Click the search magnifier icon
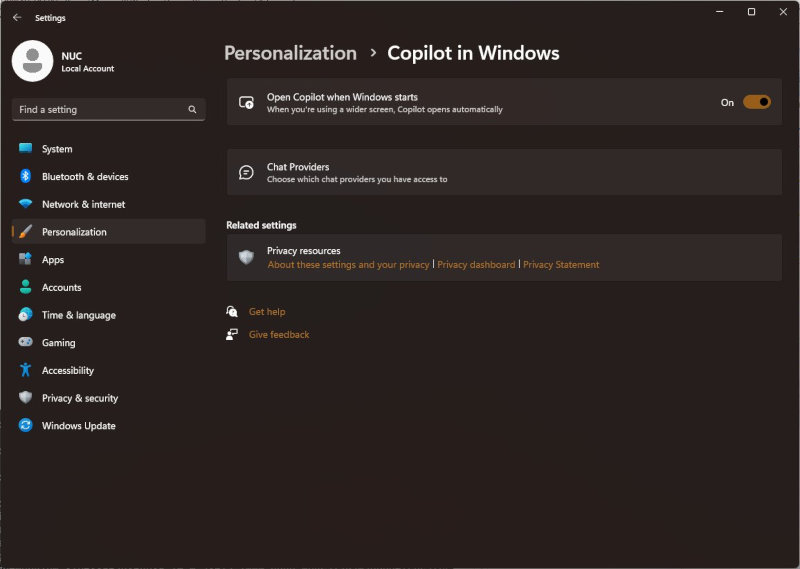 (192, 110)
